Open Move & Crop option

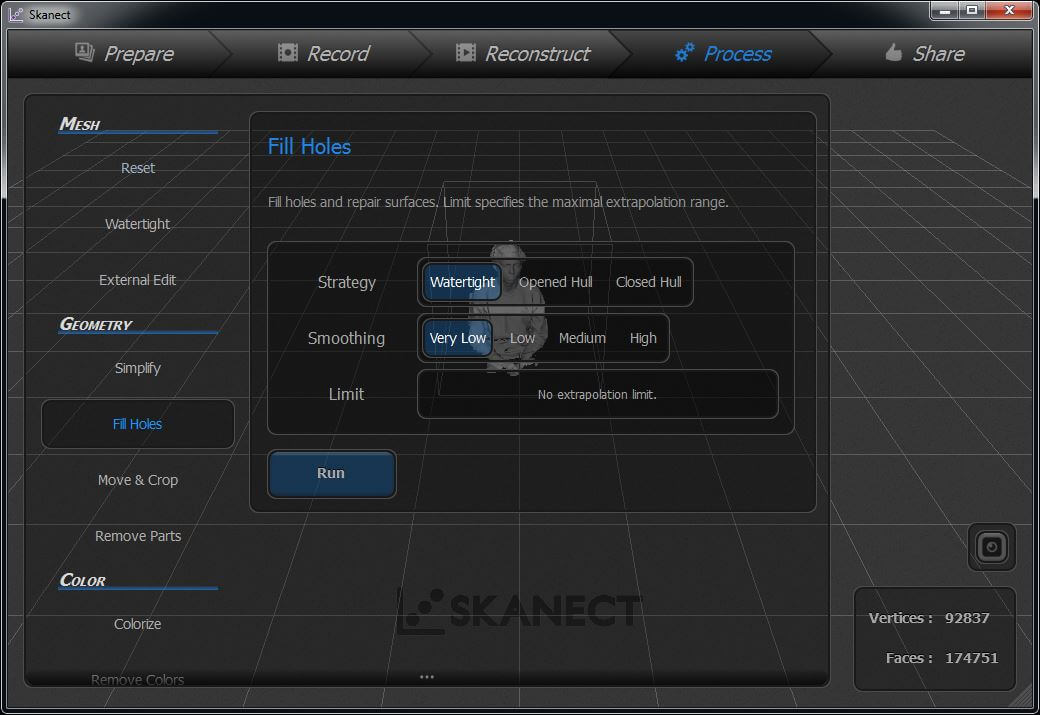137,480
